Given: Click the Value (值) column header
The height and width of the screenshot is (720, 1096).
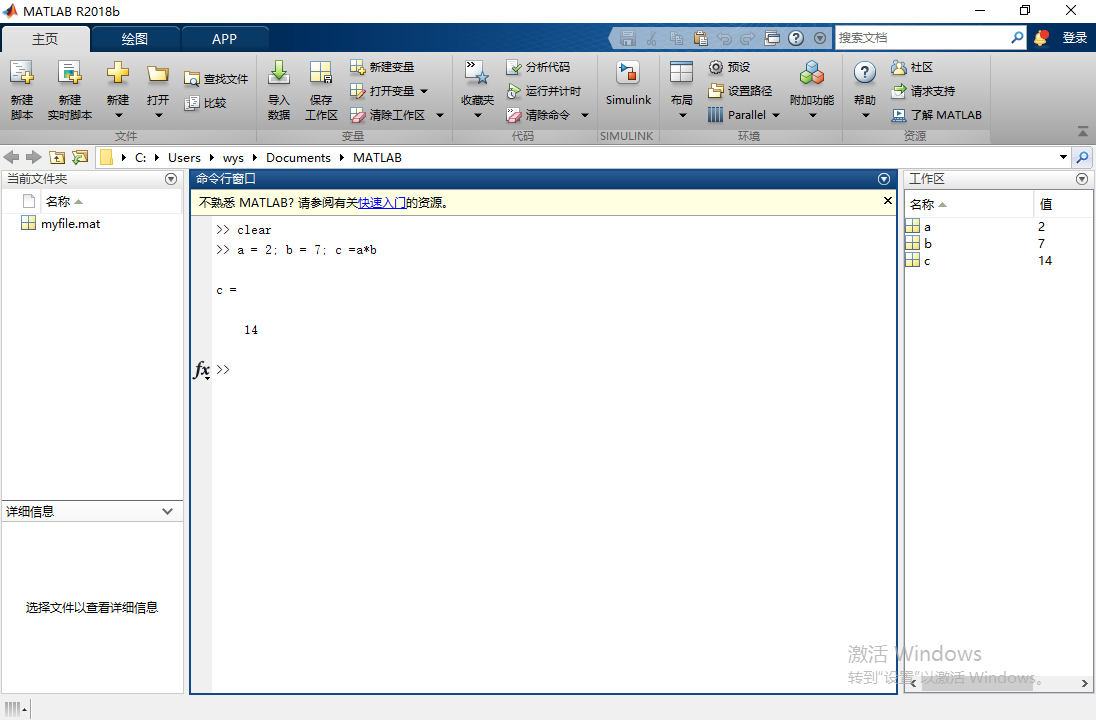Looking at the screenshot, I should [1062, 204].
